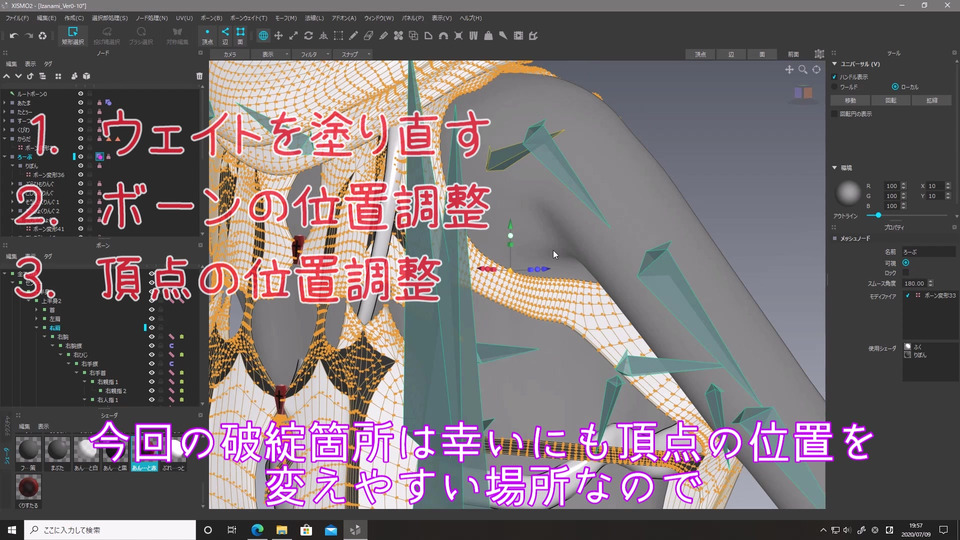Select the move cross-arrows tool
The width and height of the screenshot is (960, 540).
pos(278,36)
